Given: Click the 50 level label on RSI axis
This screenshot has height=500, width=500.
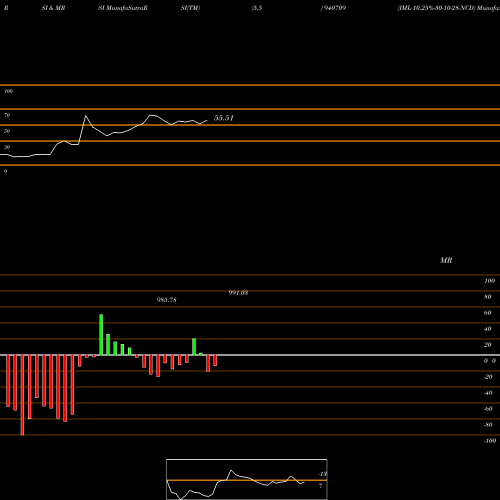Looking at the screenshot, I should tap(7, 131).
